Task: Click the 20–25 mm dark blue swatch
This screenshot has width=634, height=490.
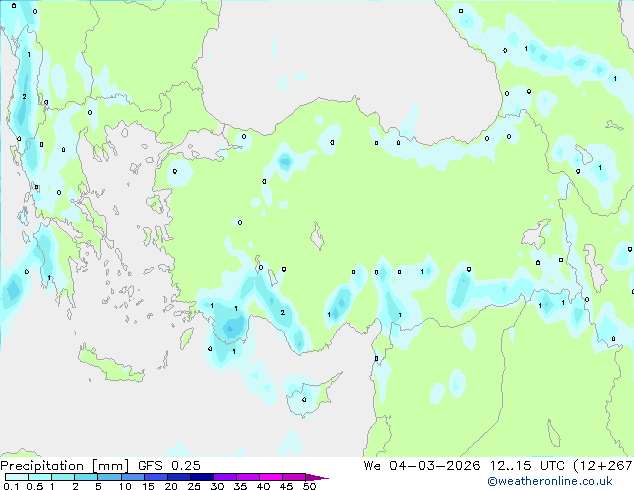Action: (x=178, y=477)
